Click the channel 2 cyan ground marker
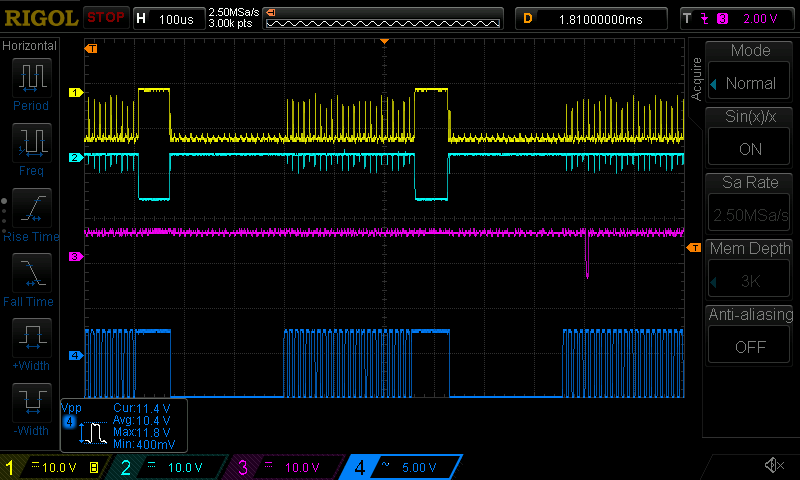This screenshot has width=800, height=480. pyautogui.click(x=76, y=157)
